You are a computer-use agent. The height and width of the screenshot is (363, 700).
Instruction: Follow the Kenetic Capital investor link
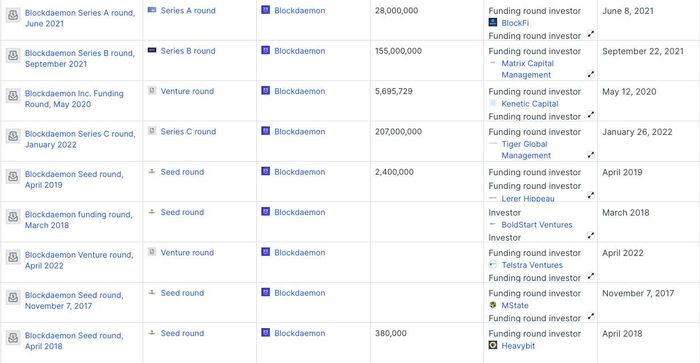pyautogui.click(x=529, y=104)
